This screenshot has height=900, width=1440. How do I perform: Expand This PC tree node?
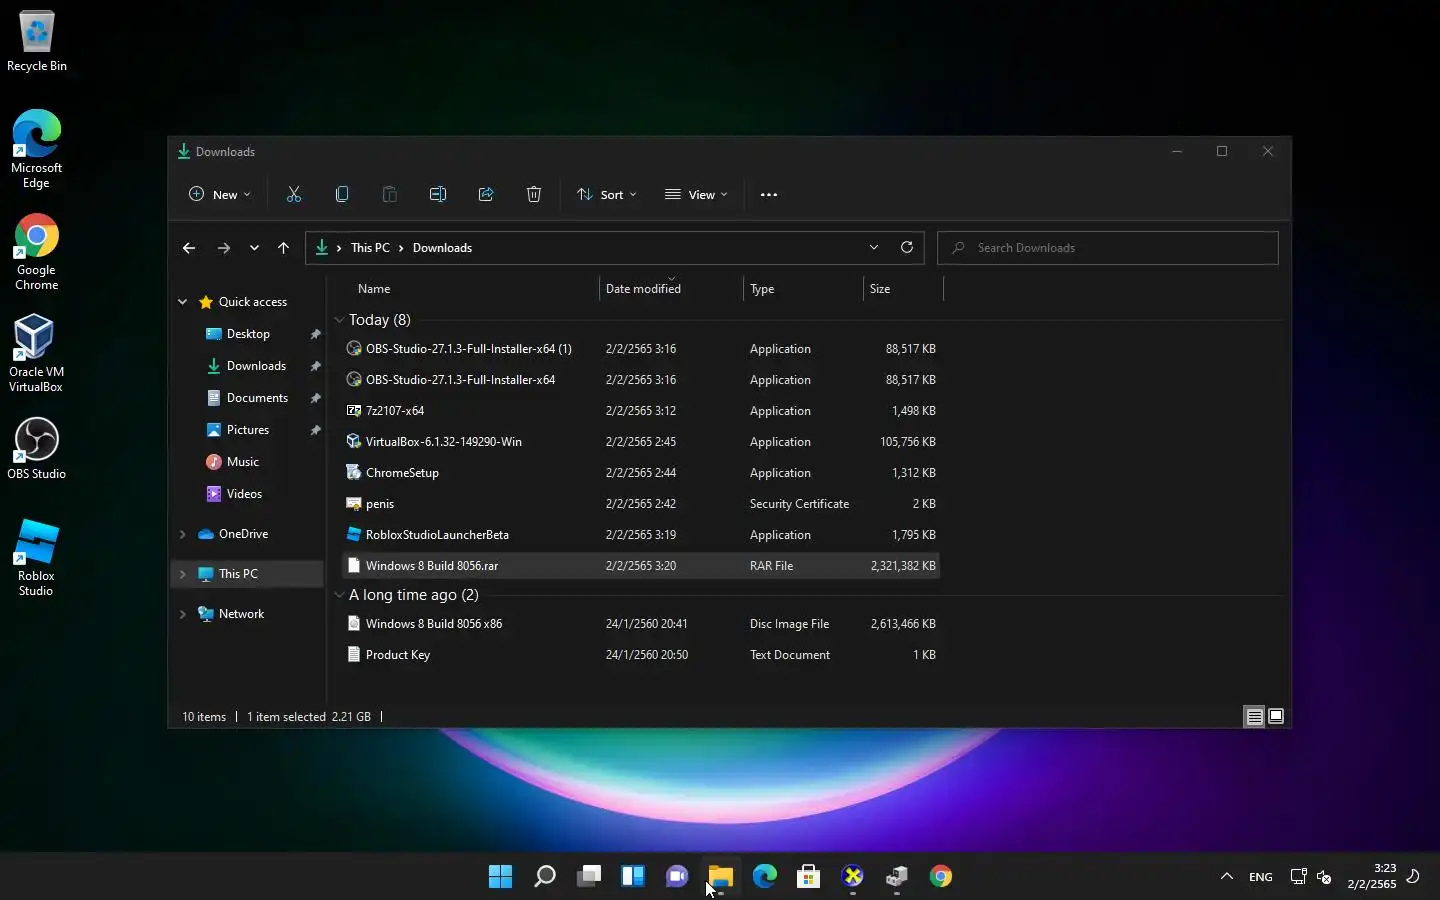182,574
